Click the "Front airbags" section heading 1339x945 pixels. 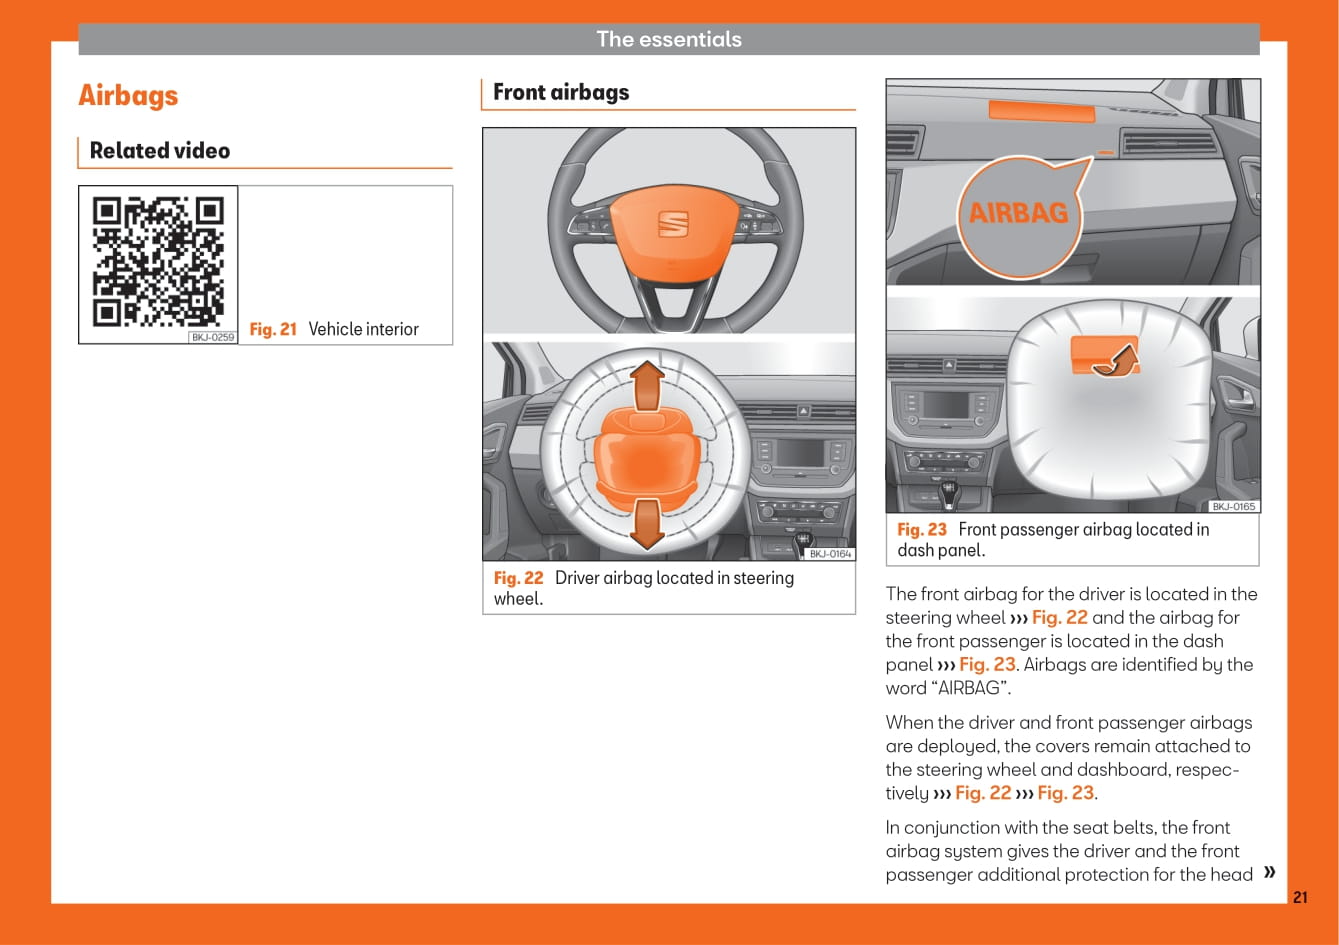coord(561,92)
